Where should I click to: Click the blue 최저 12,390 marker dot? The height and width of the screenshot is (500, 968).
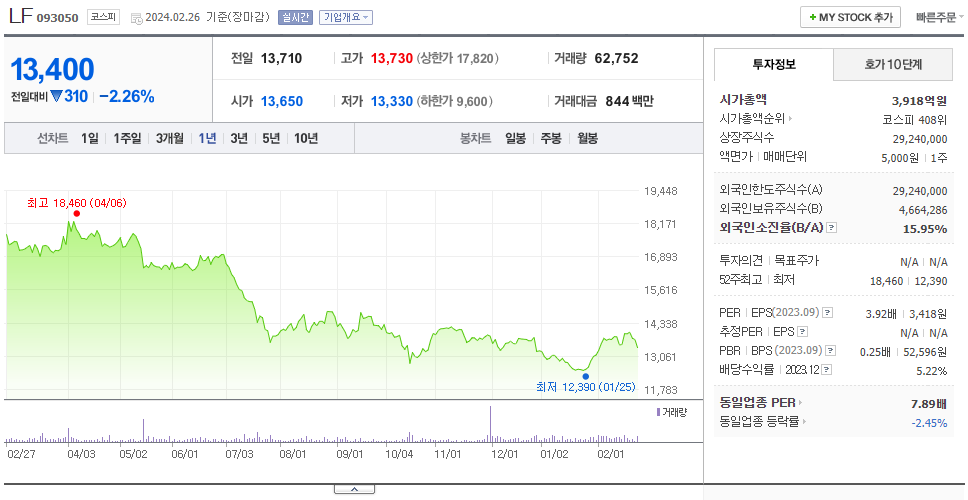point(585,376)
